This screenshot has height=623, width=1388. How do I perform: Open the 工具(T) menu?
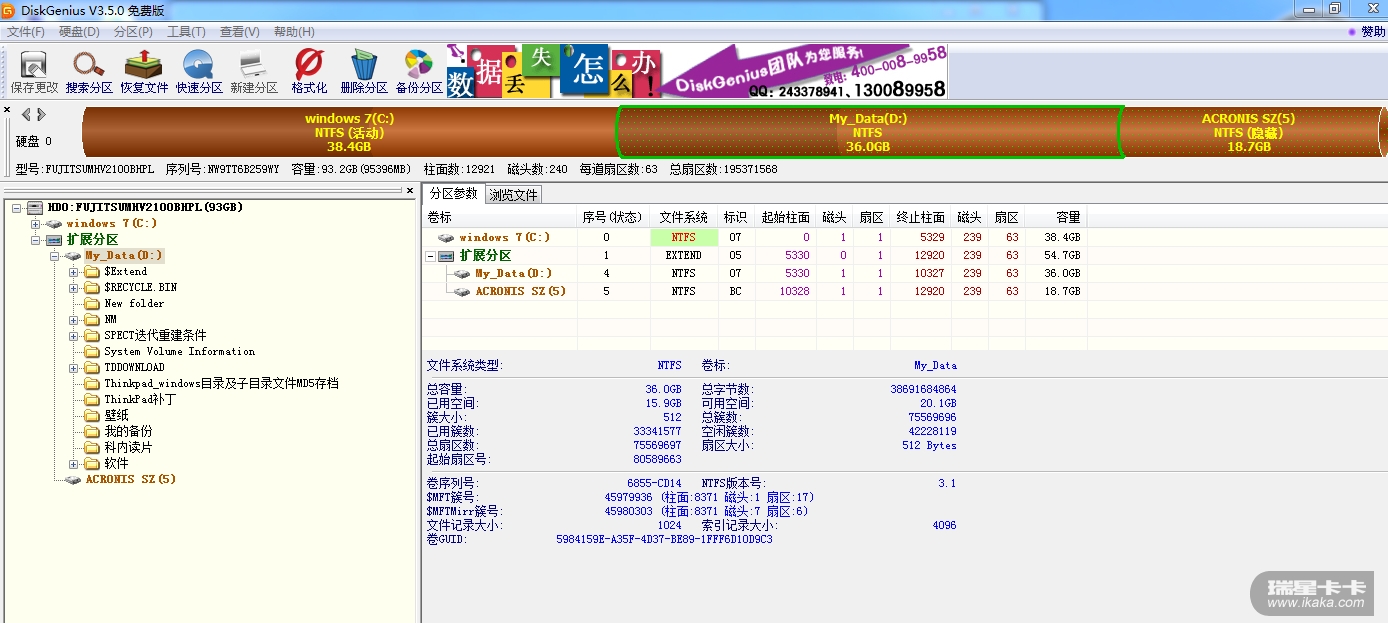(187, 32)
